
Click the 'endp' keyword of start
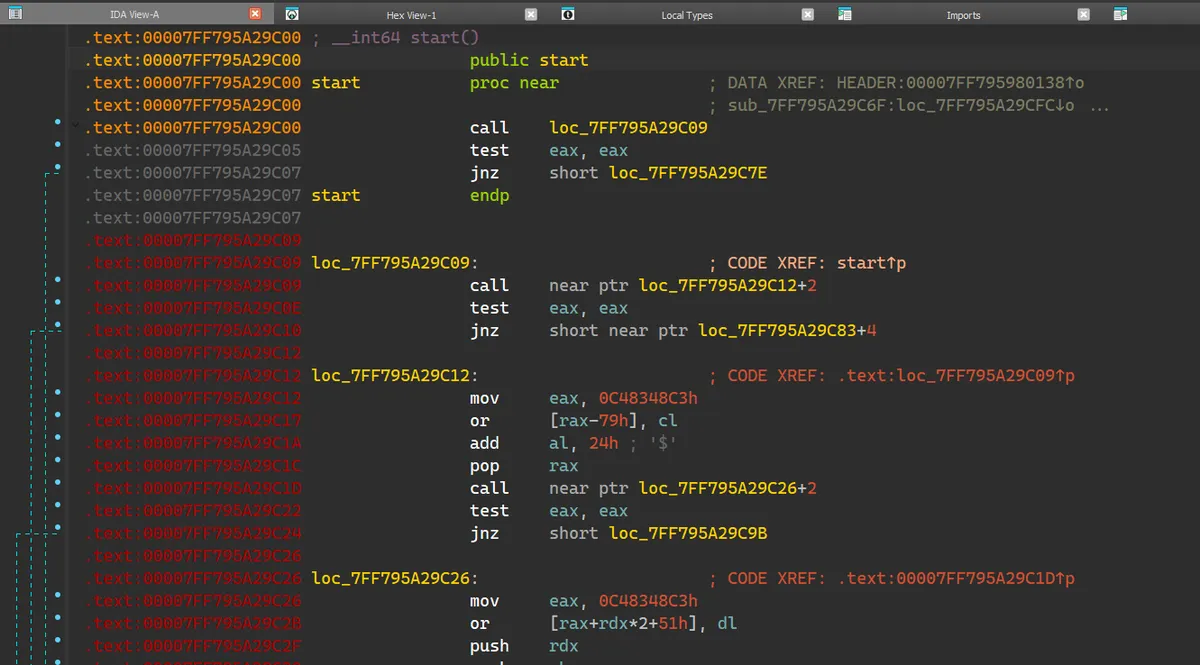click(490, 195)
